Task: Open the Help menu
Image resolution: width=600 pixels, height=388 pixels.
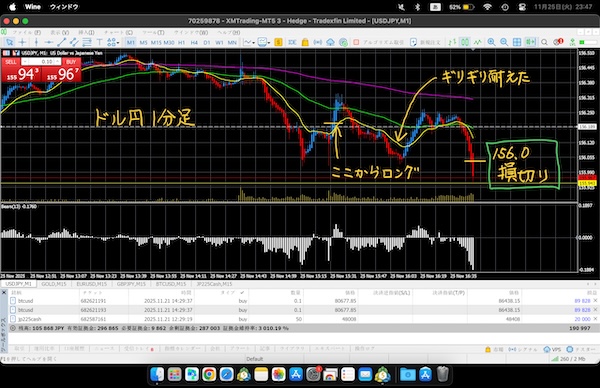Action: click(x=229, y=33)
